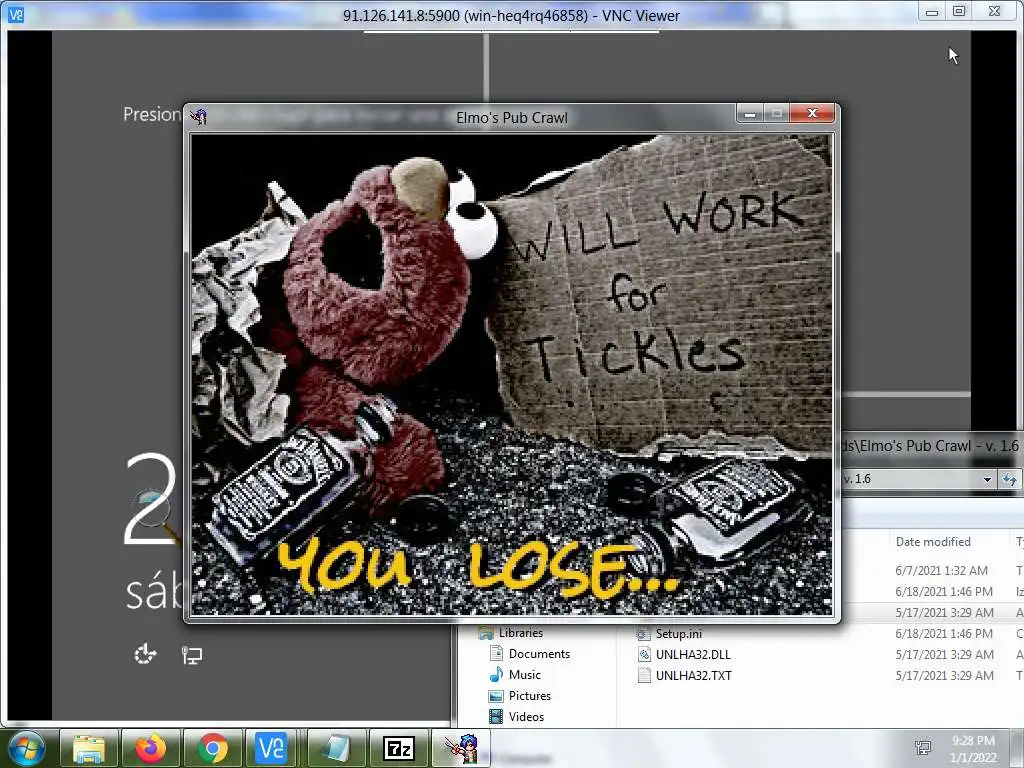
Task: Select Pictures in Explorer navigation tree
Action: 530,696
